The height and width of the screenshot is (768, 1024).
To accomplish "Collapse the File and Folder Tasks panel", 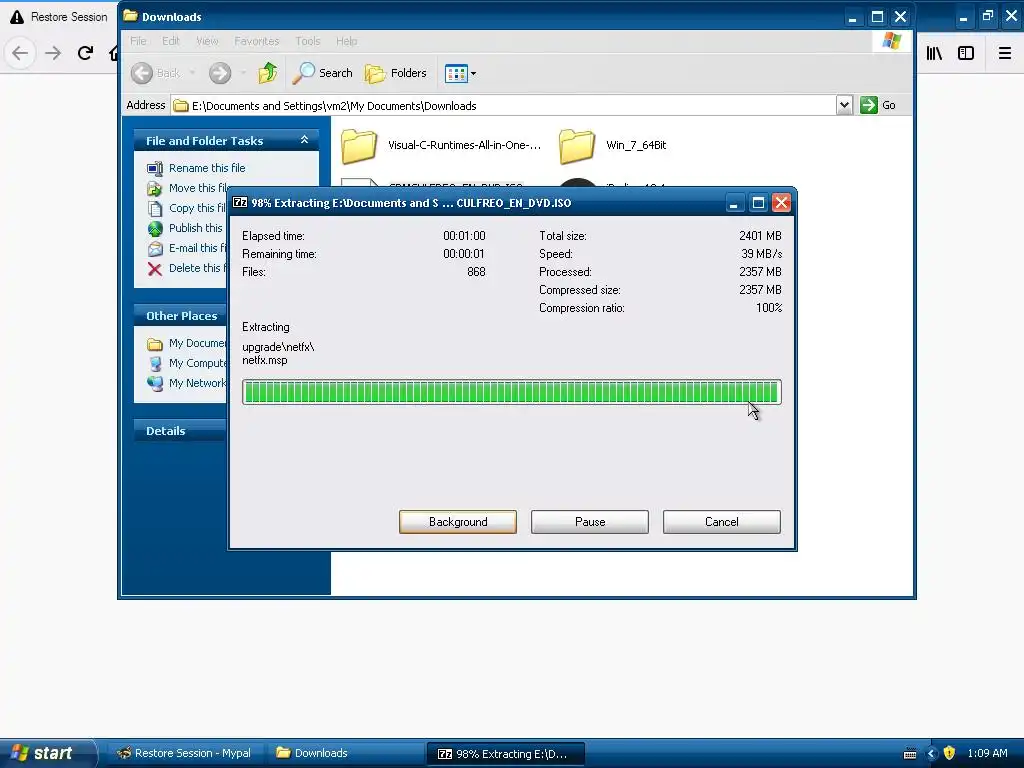I will [304, 140].
